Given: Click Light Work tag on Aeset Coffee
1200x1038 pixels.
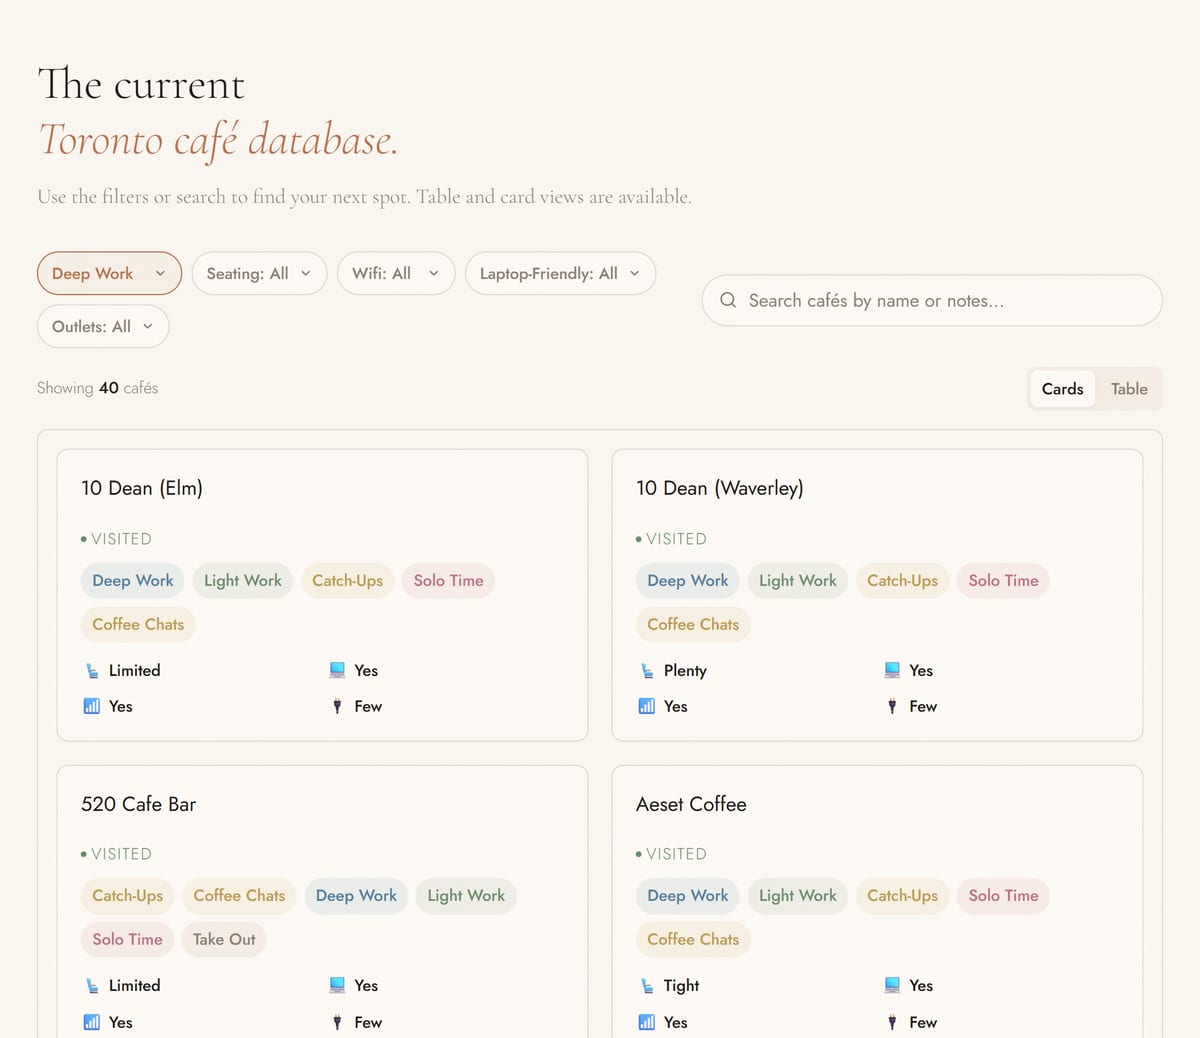Looking at the screenshot, I should (798, 895).
